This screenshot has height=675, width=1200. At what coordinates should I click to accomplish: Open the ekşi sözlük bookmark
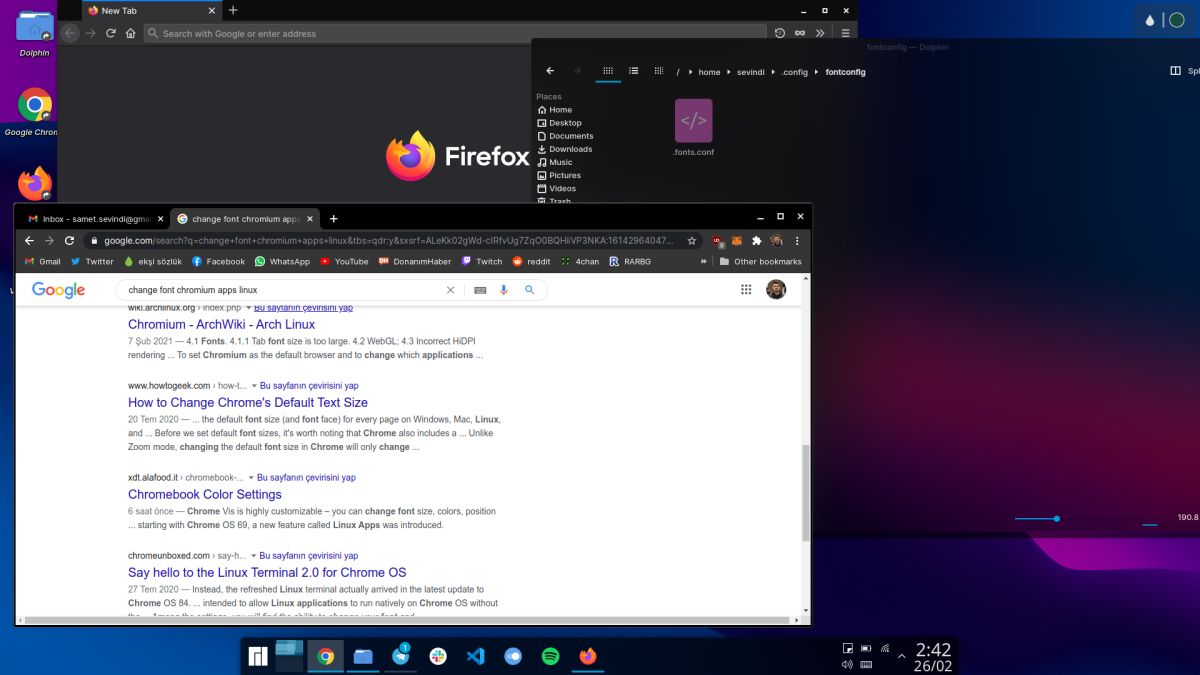click(152, 261)
